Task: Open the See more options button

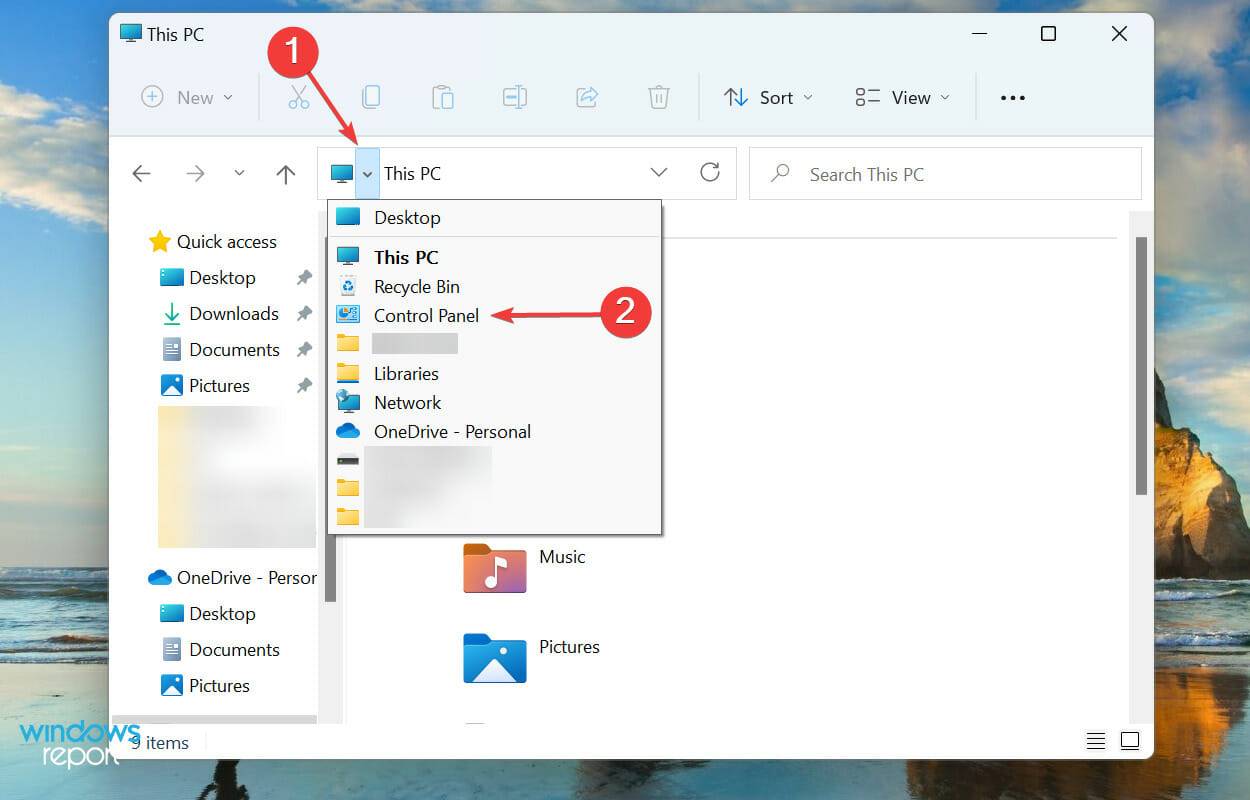Action: 1012,97
